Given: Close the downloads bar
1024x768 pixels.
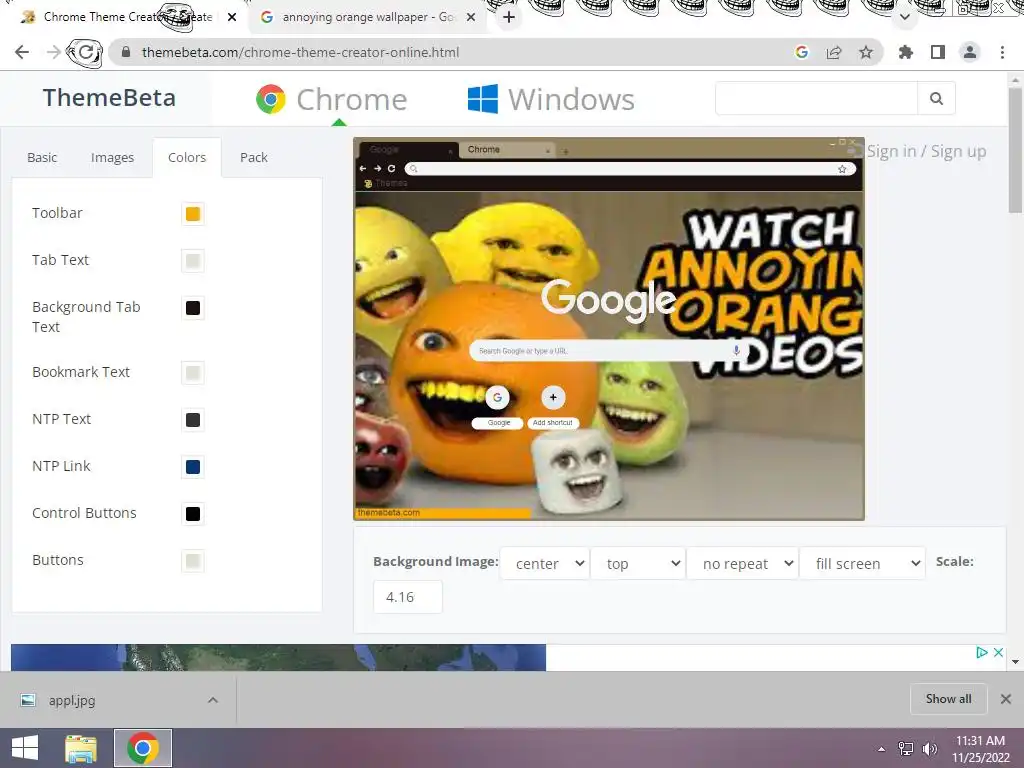Looking at the screenshot, I should coord(1006,699).
